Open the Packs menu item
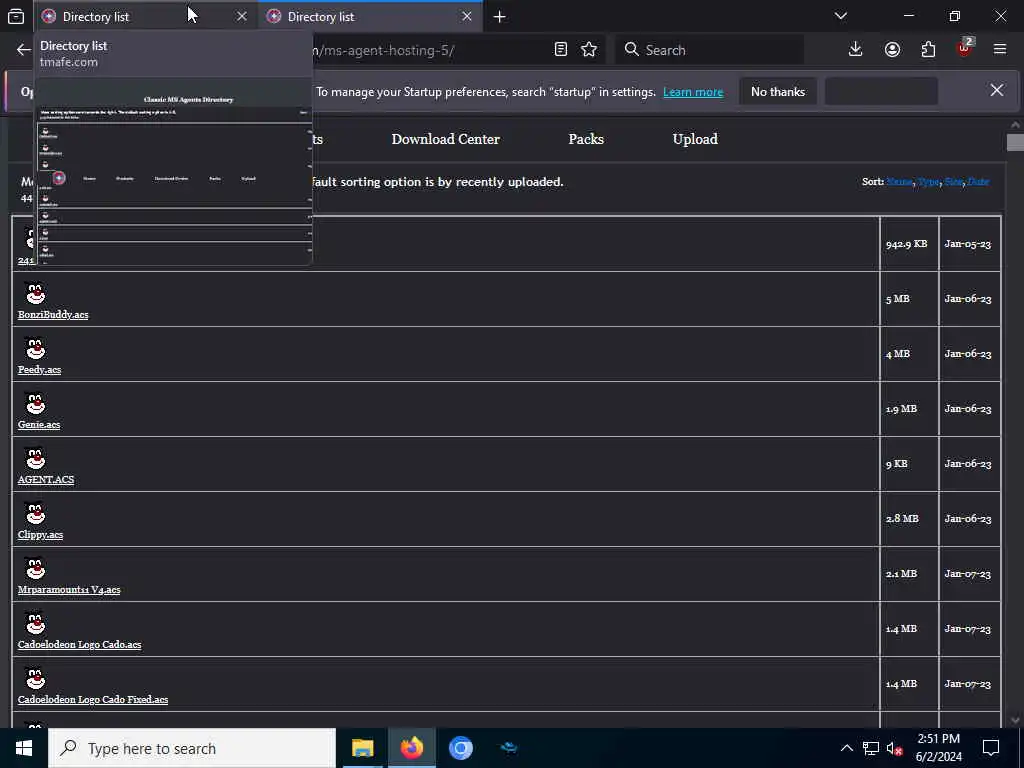This screenshot has width=1024, height=768. coord(586,139)
